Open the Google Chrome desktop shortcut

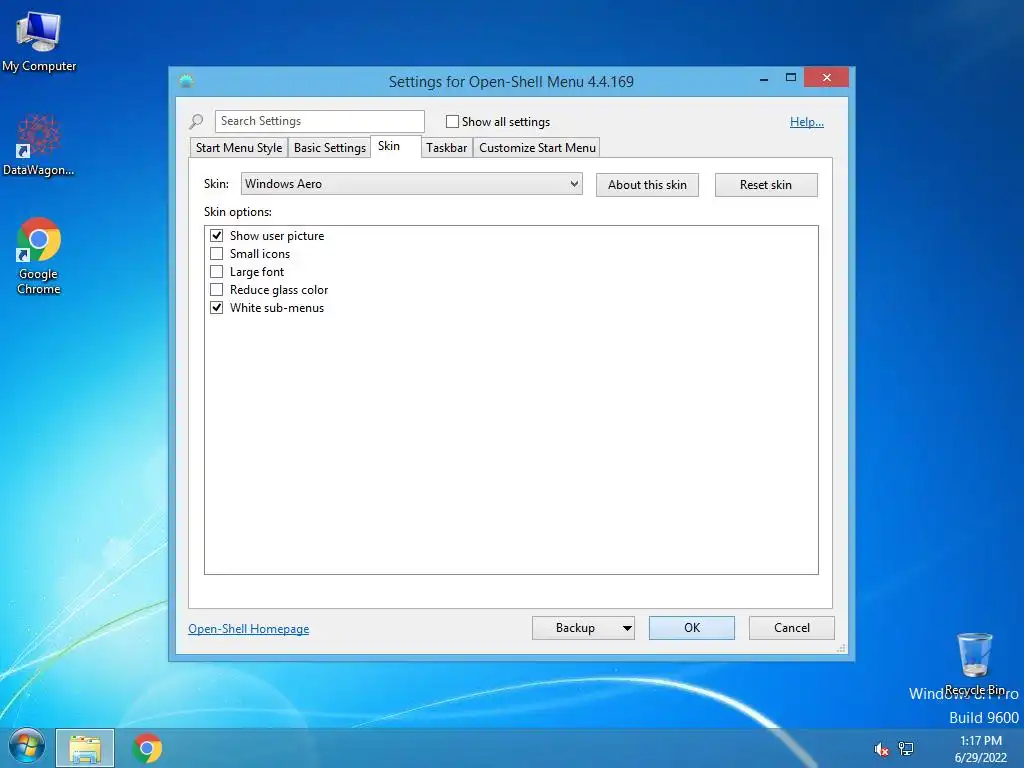click(39, 256)
